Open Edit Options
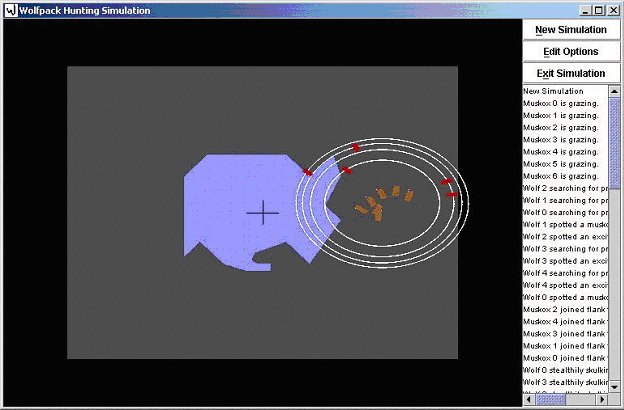Screen dimensions: 624x410 (x=571, y=51)
